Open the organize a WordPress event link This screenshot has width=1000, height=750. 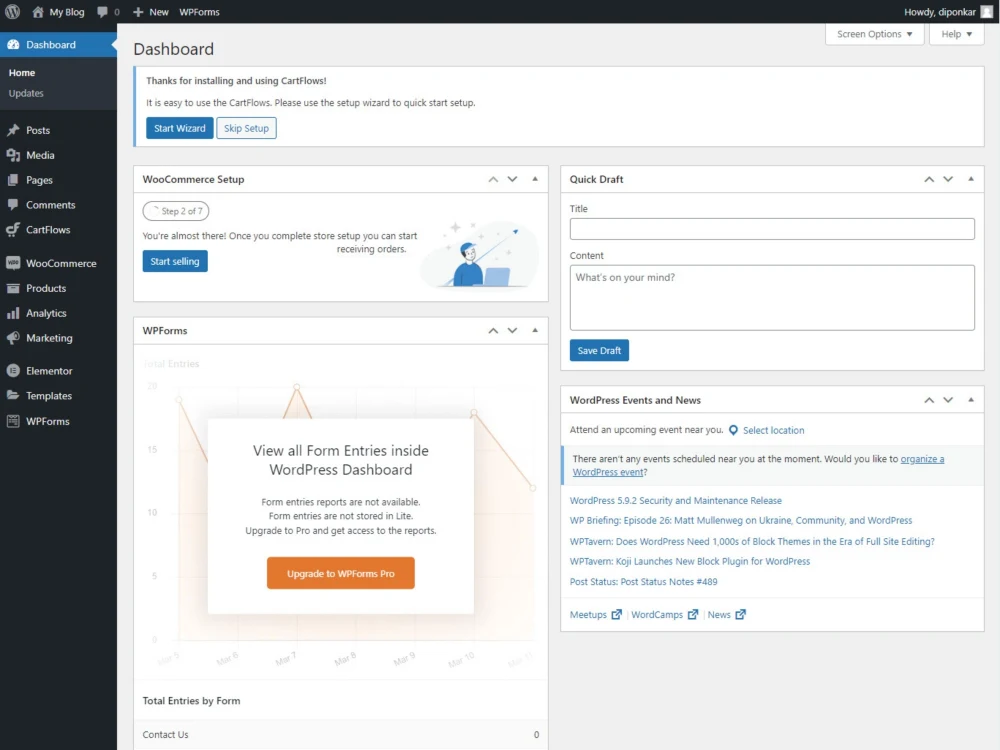pyautogui.click(x=758, y=466)
